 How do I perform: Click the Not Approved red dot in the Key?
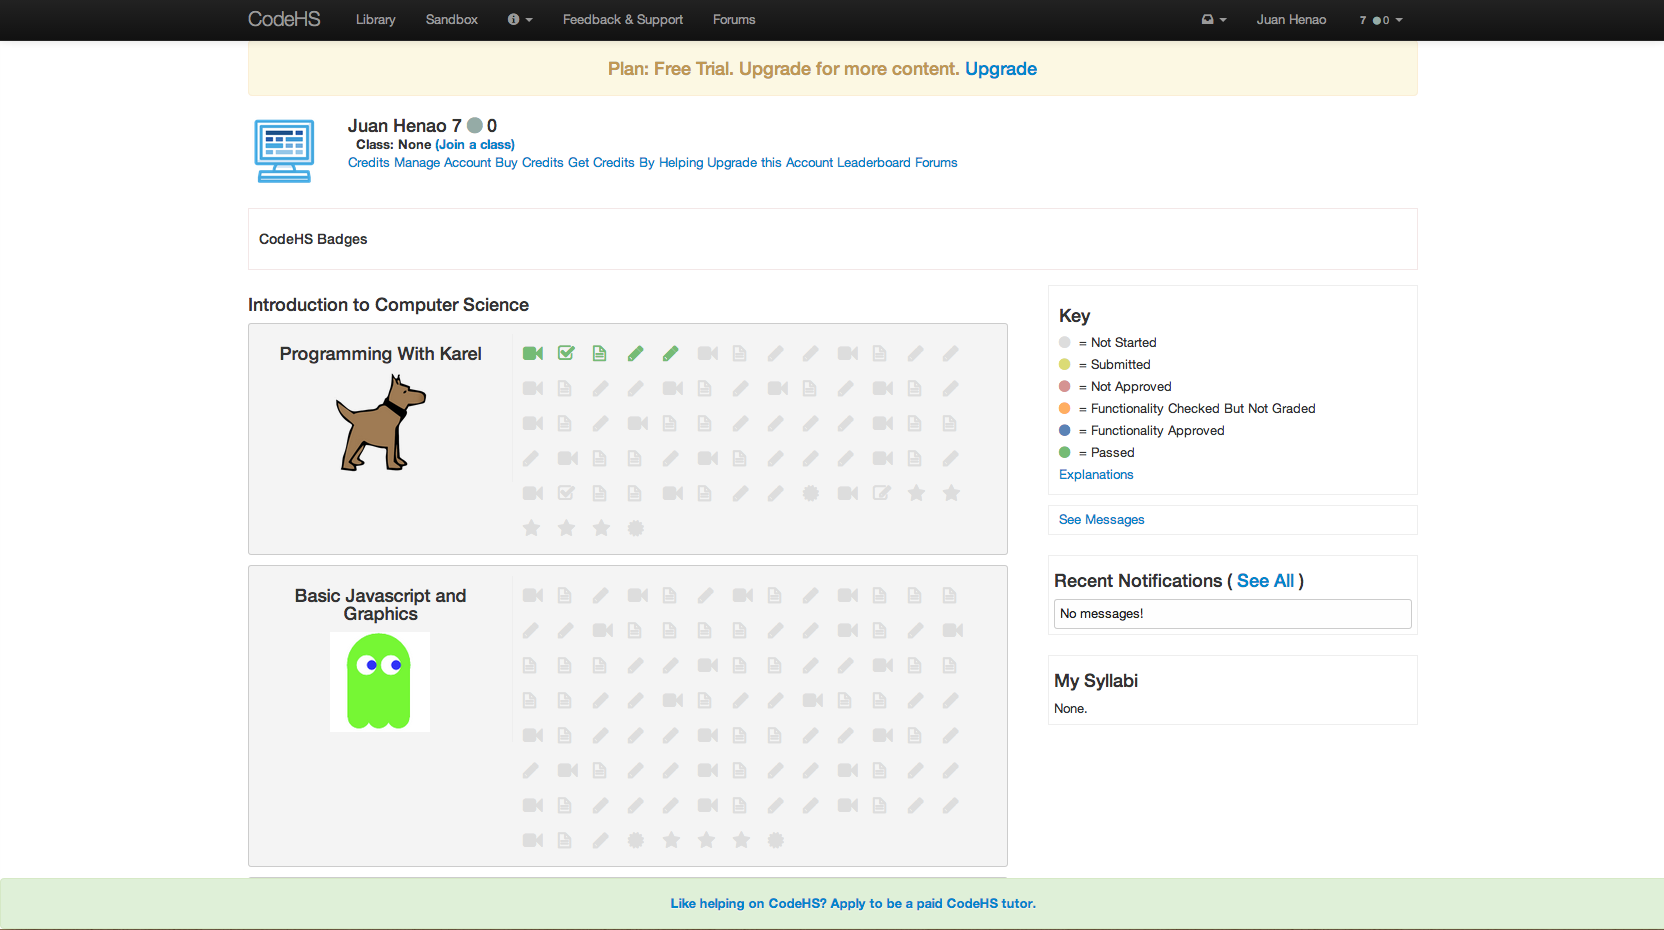tap(1065, 386)
